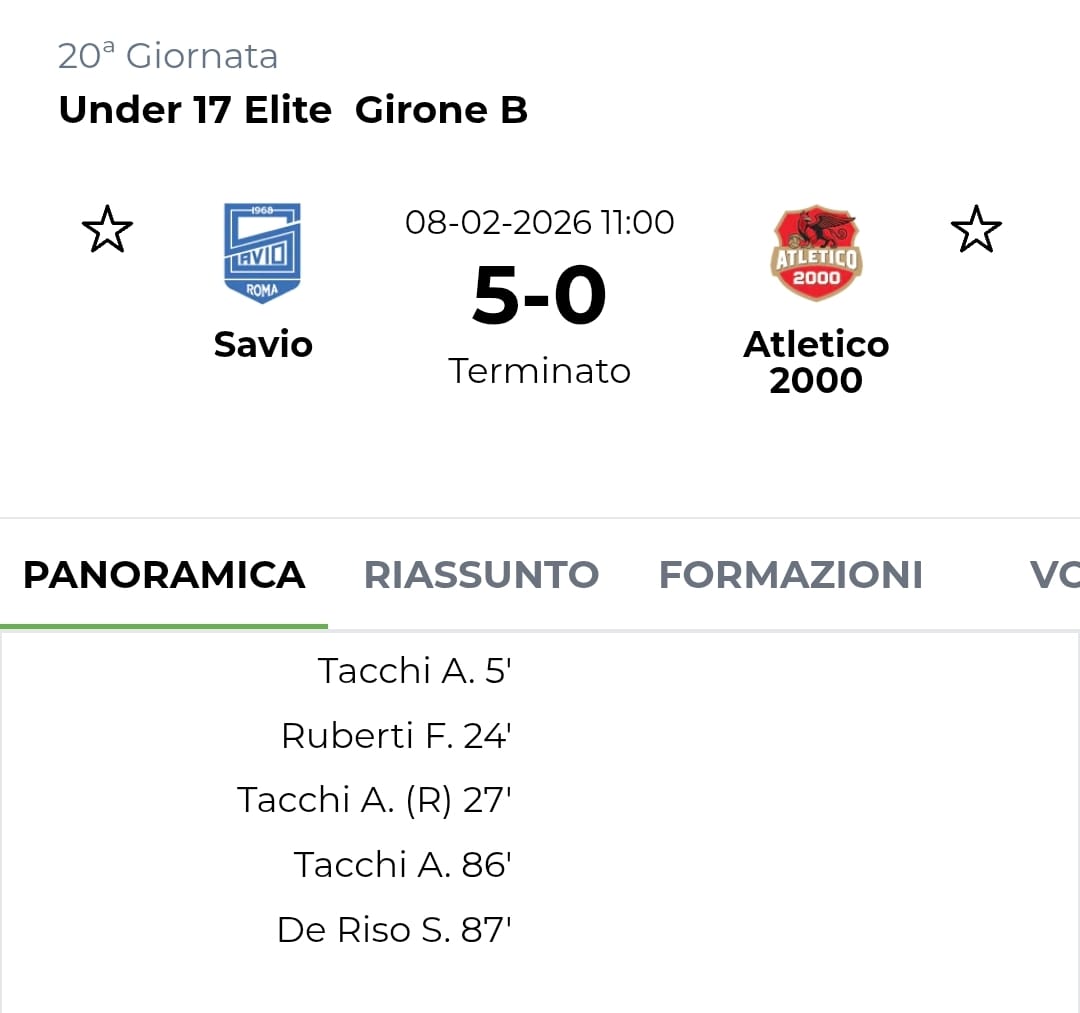Image resolution: width=1080 pixels, height=1013 pixels.
Task: Switch to the Riassunto tab
Action: click(481, 575)
